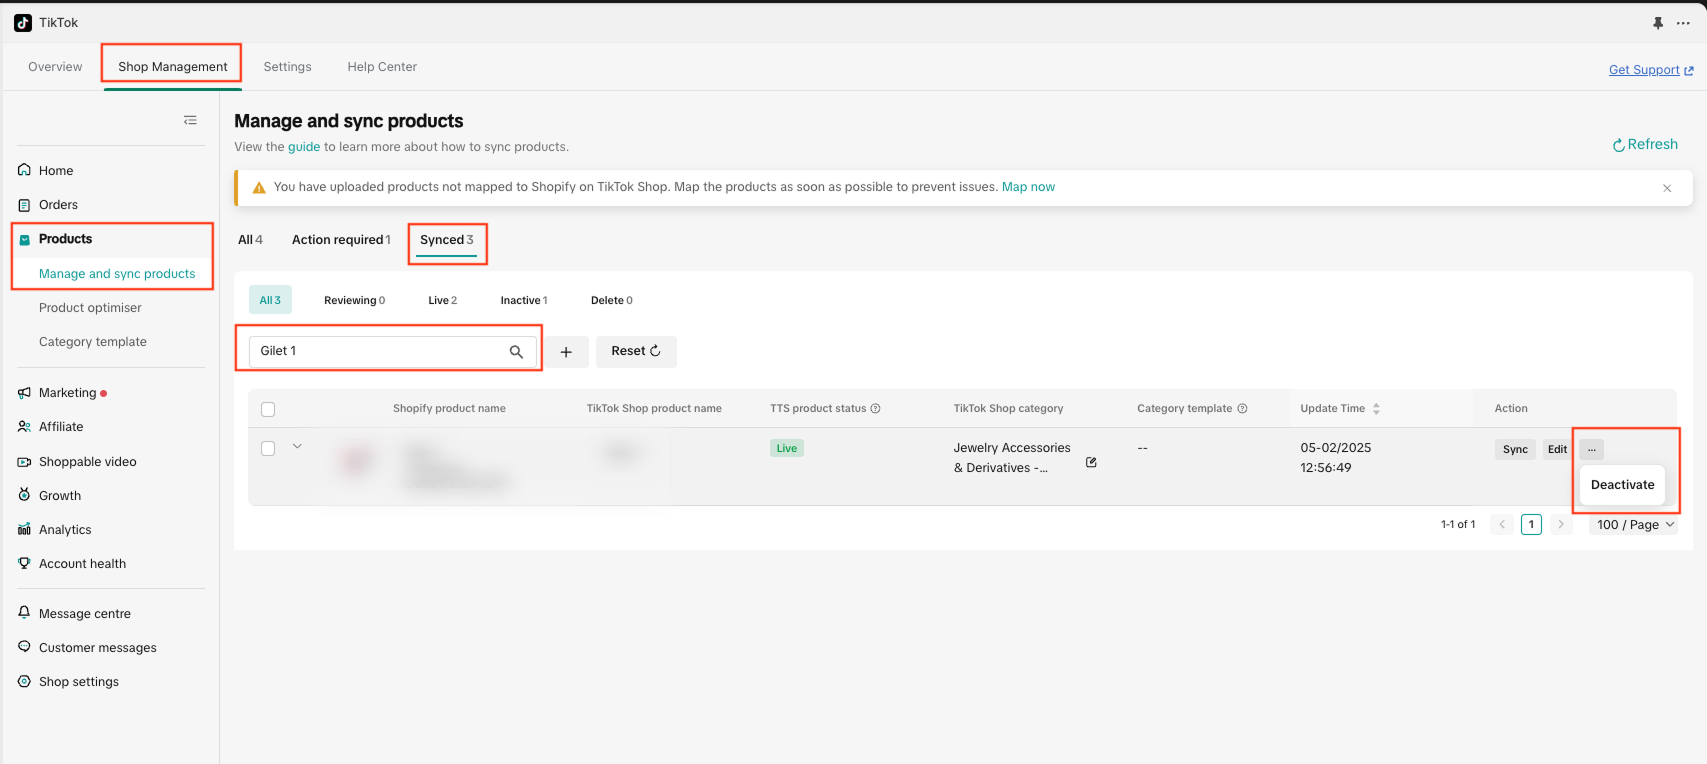Open the Help Center tab

coord(382,67)
